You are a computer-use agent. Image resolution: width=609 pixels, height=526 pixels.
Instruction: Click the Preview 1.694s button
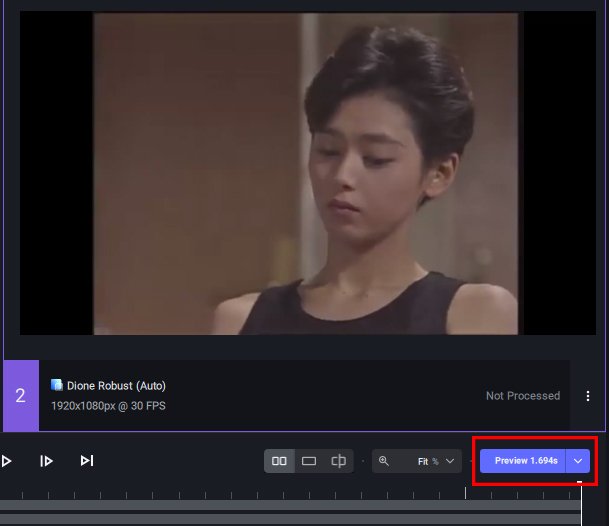click(523, 461)
